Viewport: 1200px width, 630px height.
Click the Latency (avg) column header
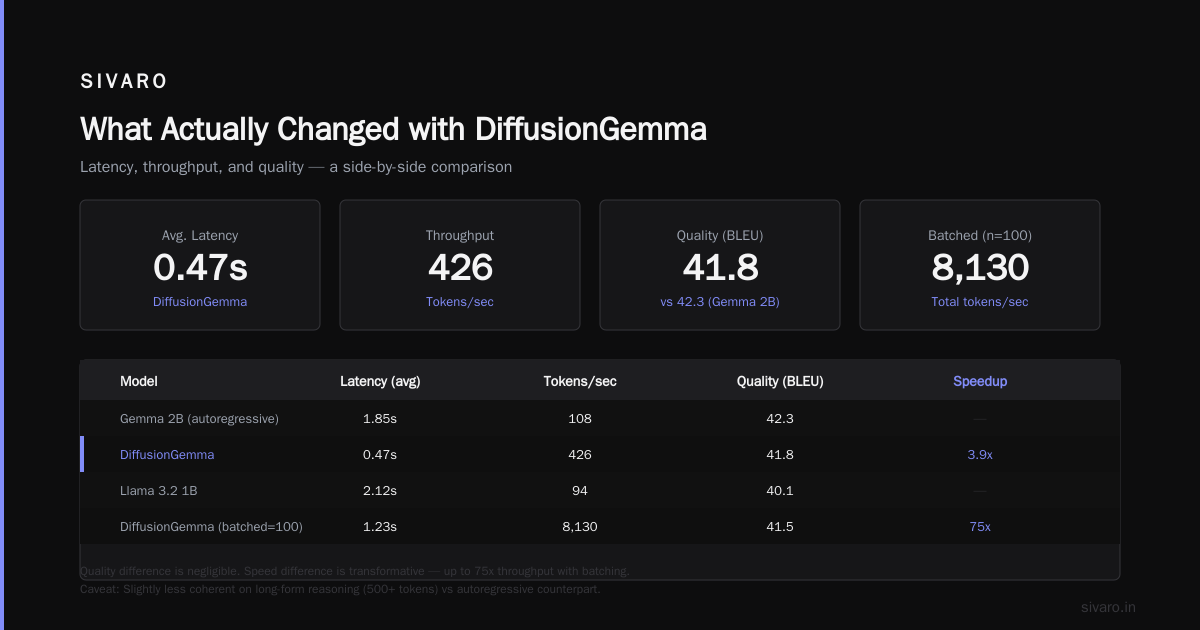[x=380, y=382]
